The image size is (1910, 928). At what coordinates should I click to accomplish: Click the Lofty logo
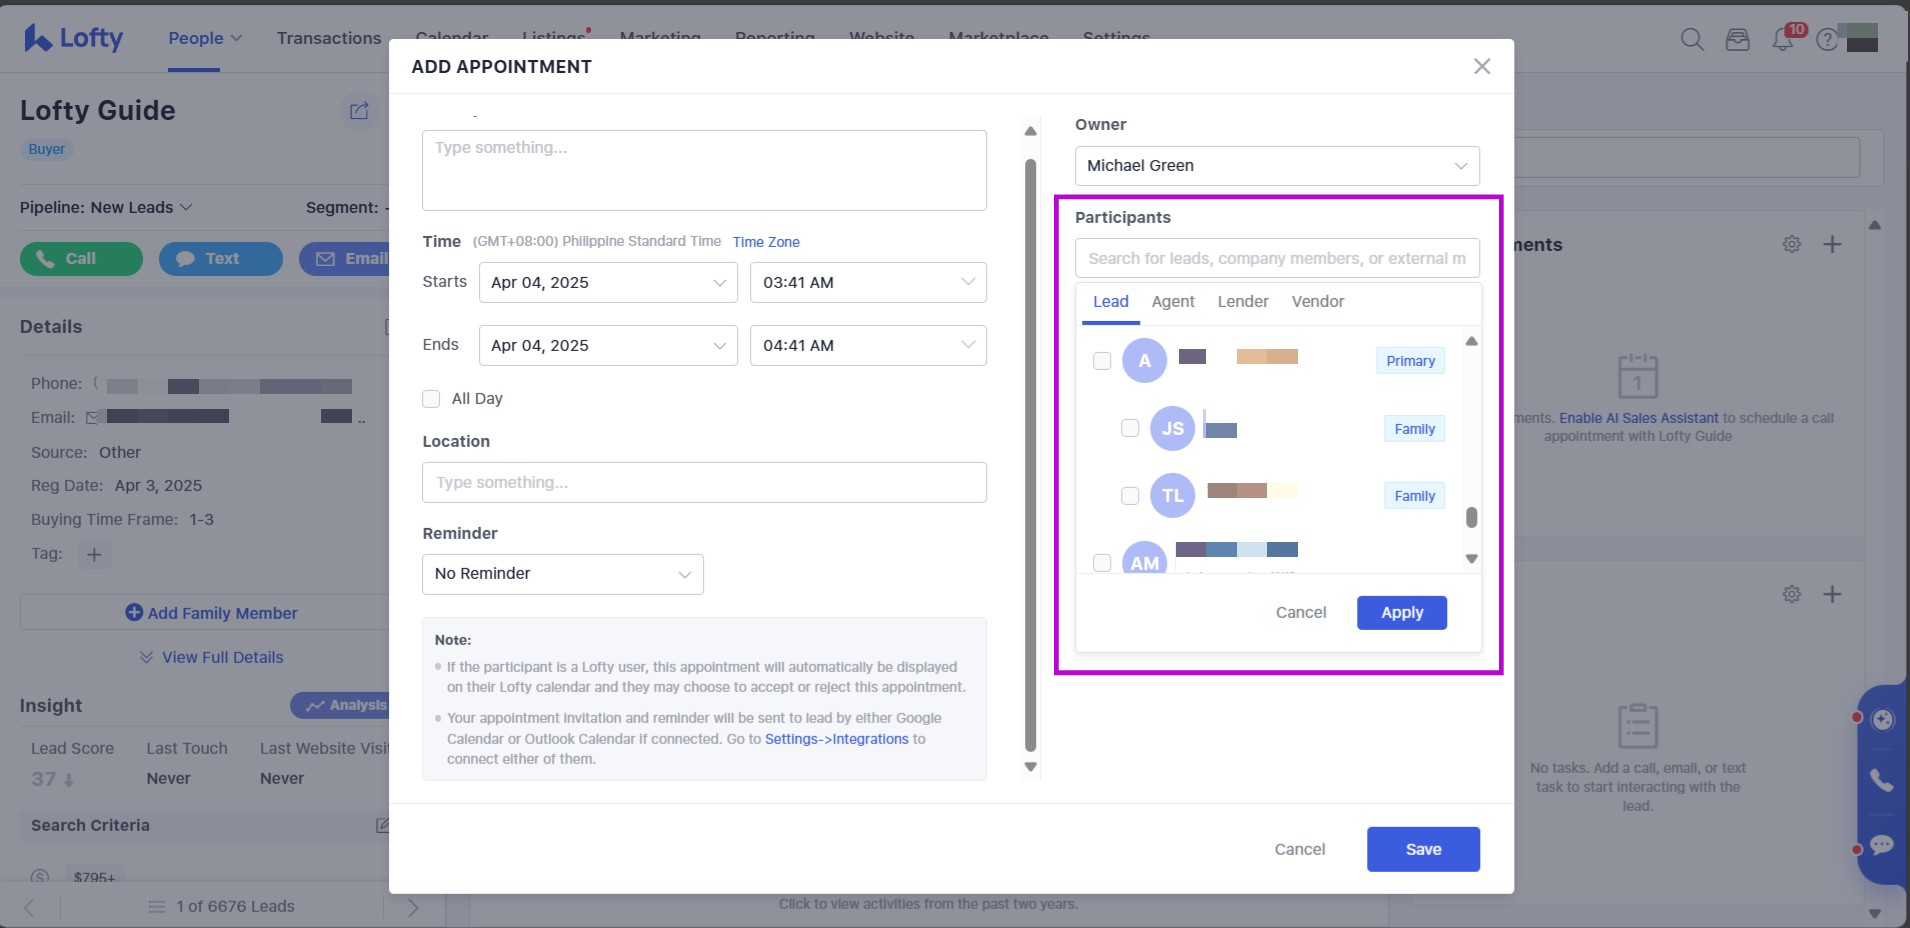point(74,38)
